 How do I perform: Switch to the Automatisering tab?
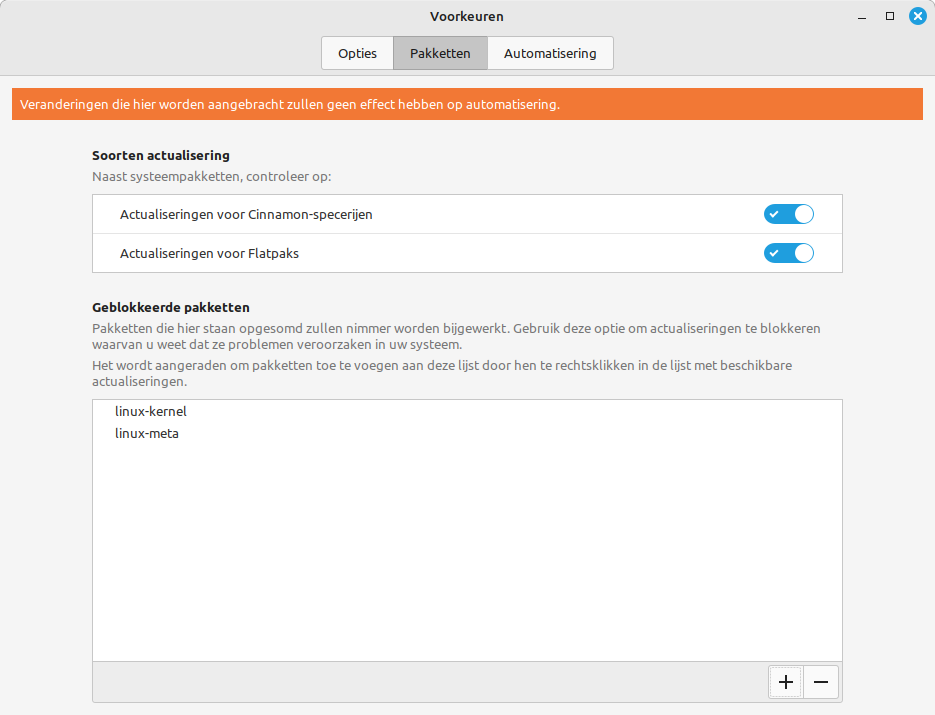pos(550,53)
